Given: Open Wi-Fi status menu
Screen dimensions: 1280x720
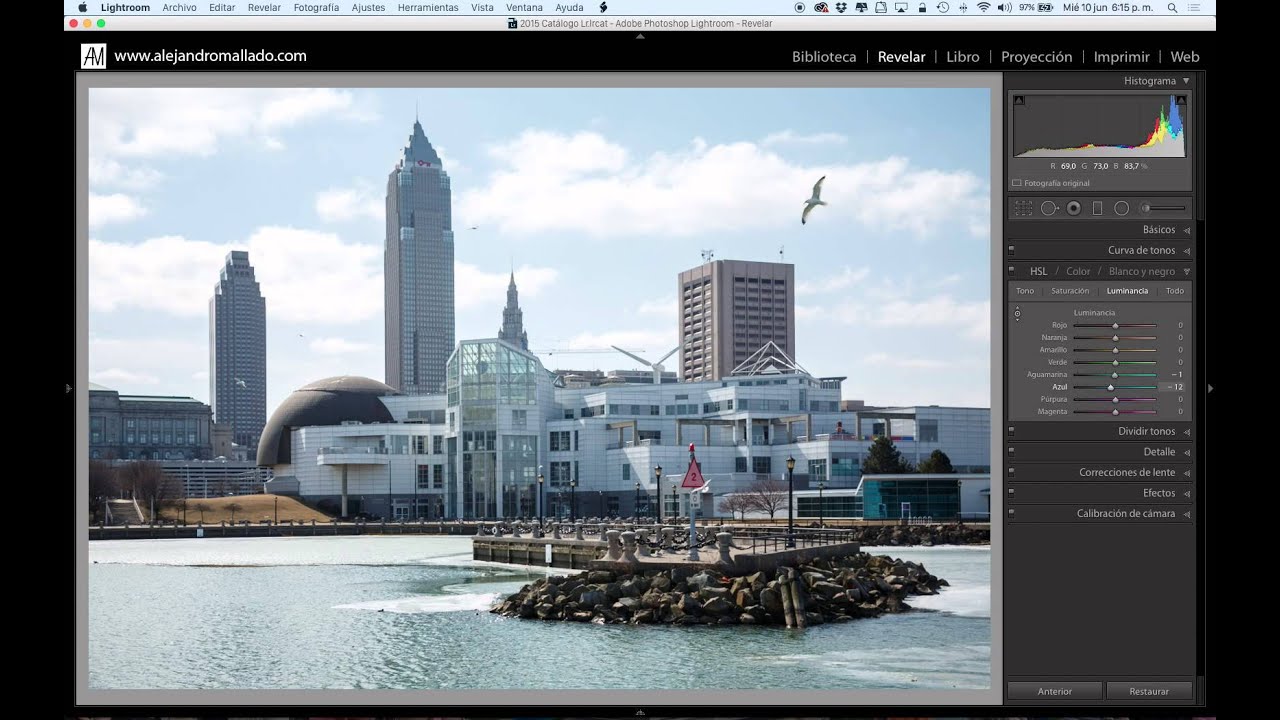Looking at the screenshot, I should (x=983, y=7).
